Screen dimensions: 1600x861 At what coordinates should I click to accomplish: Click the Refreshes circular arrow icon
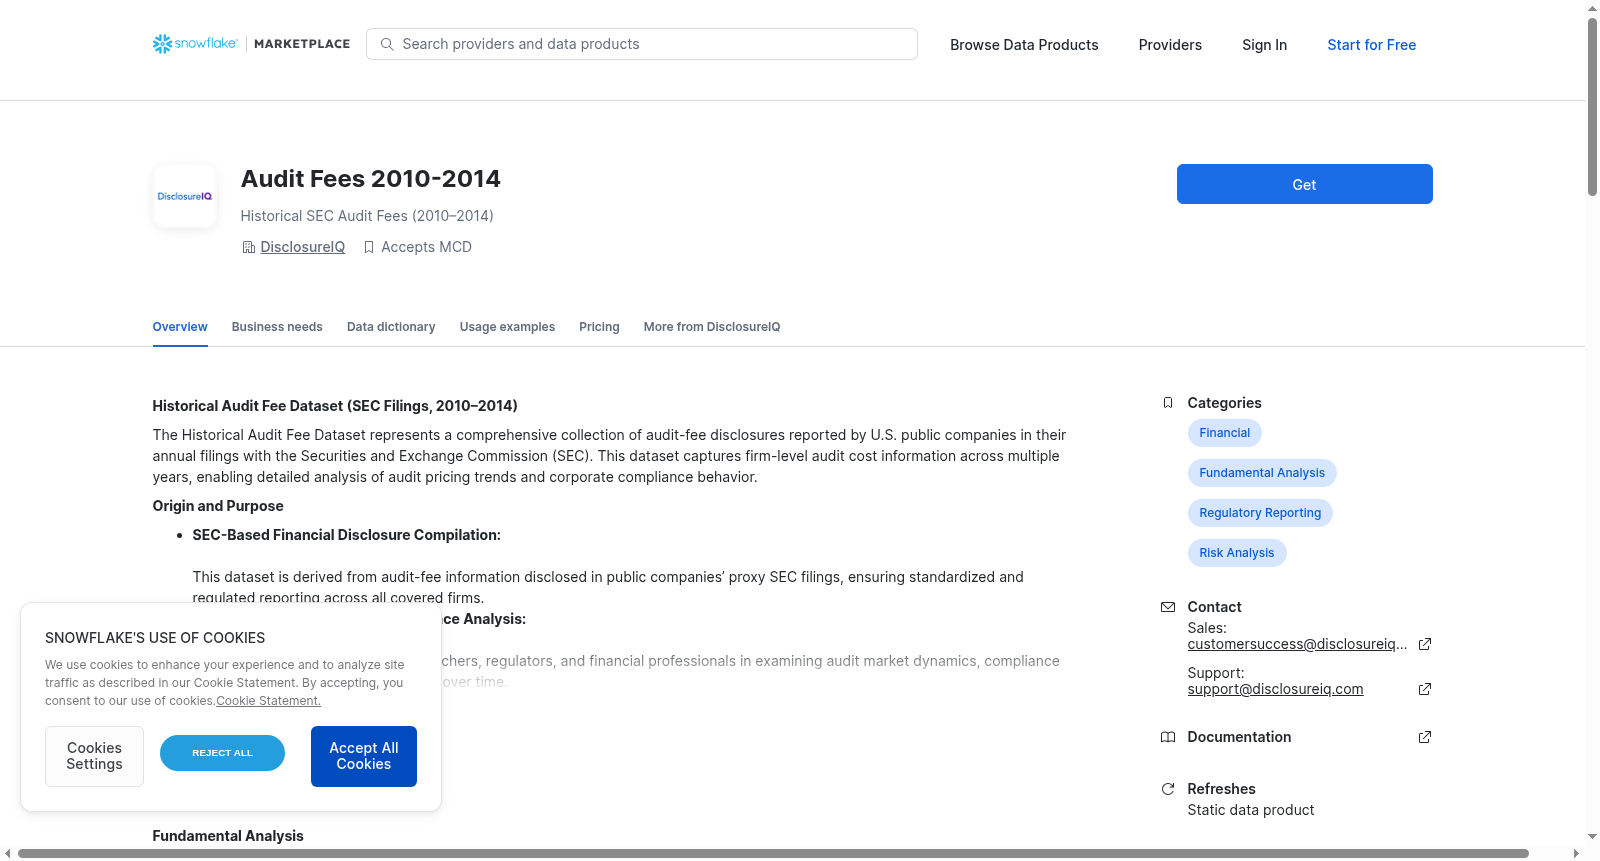click(1168, 789)
